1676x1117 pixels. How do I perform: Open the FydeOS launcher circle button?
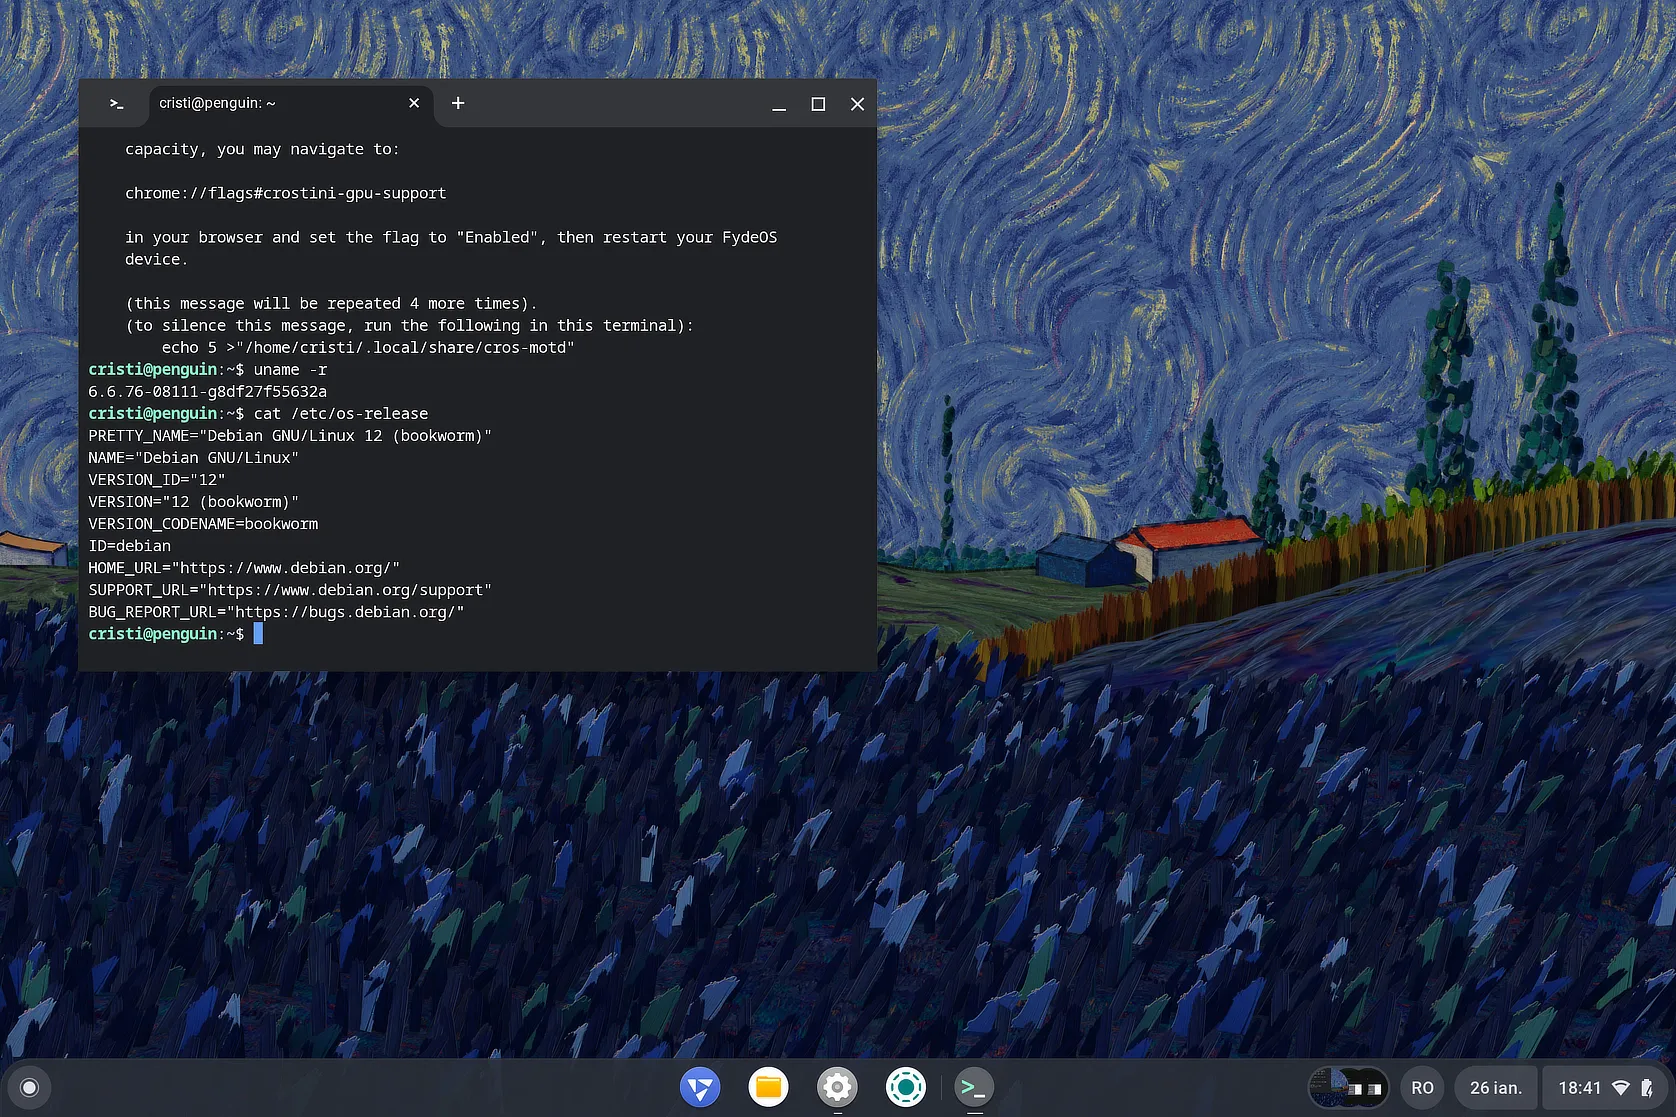coord(29,1087)
